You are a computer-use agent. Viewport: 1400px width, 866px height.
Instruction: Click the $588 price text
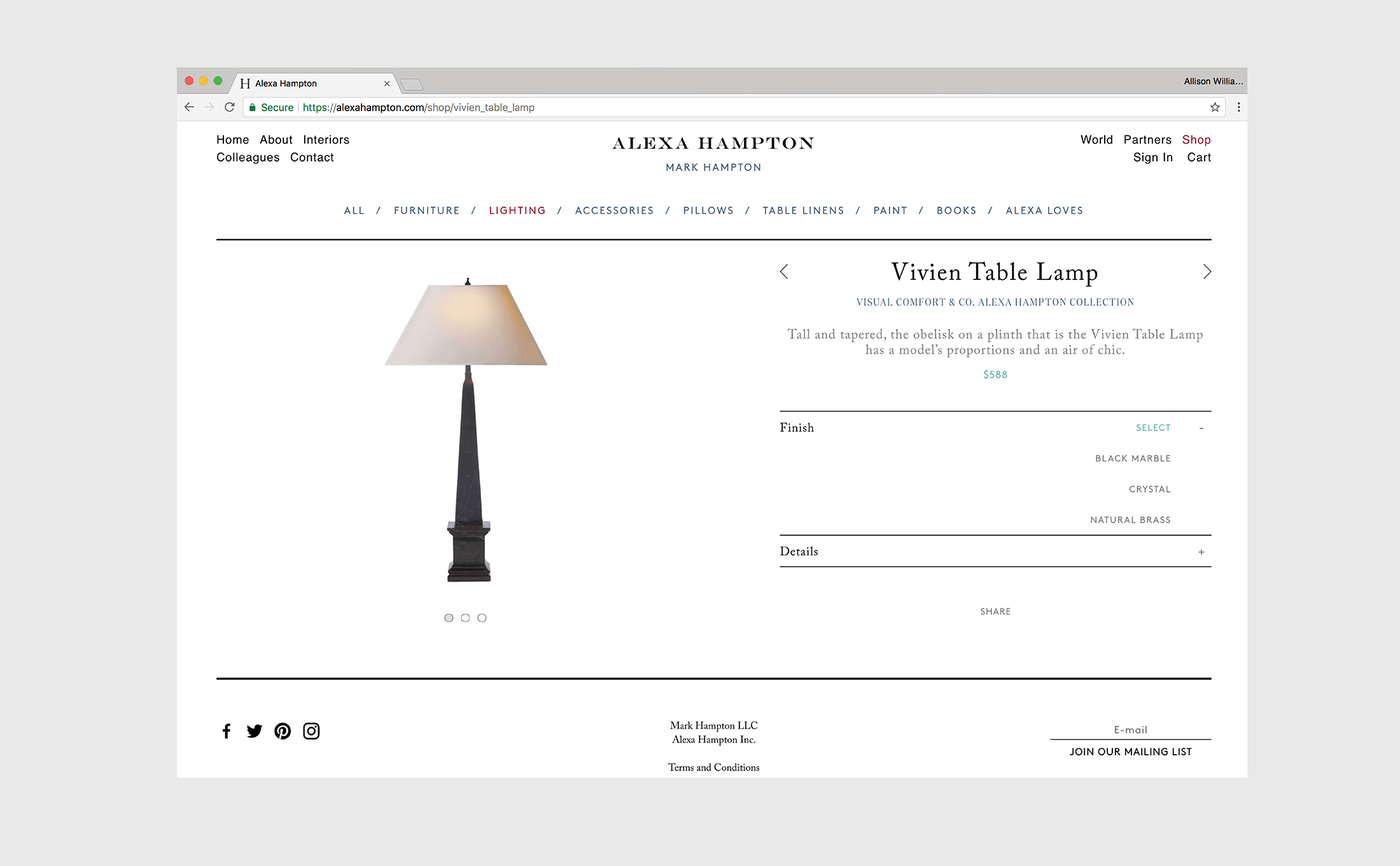[x=995, y=375]
